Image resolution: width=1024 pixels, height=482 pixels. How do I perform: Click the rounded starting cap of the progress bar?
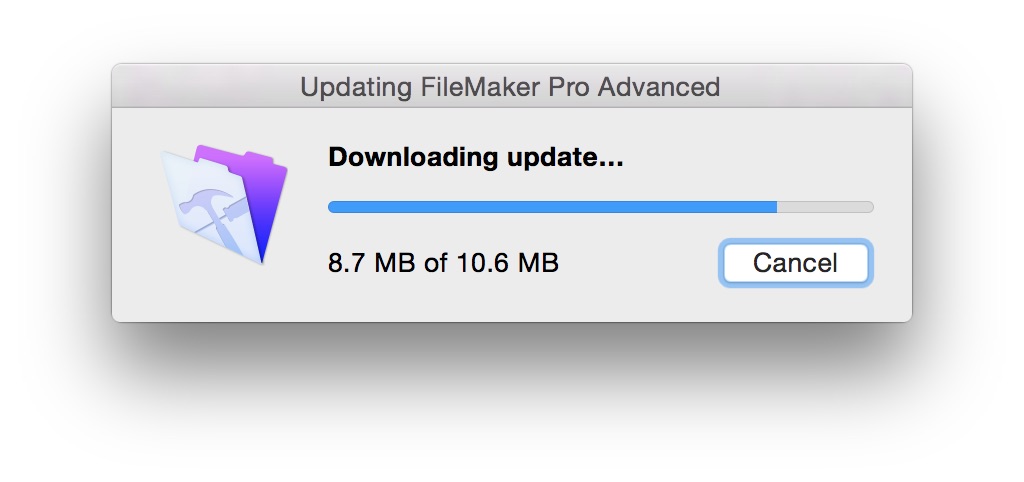332,207
